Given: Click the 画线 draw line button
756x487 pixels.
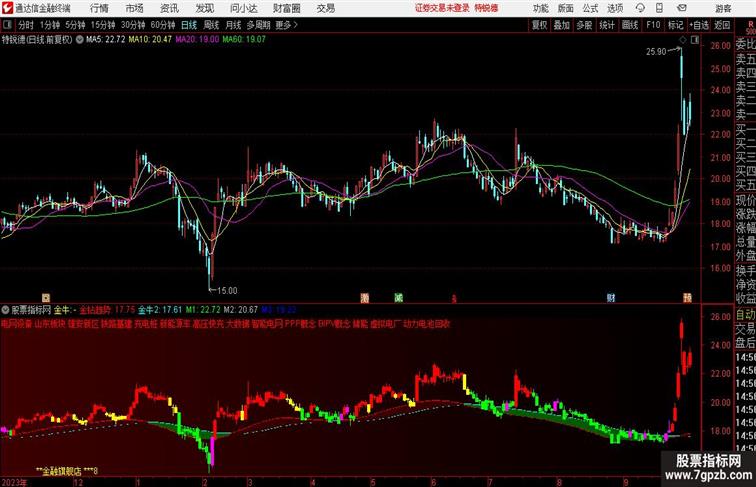Looking at the screenshot, I should pyautogui.click(x=630, y=25).
